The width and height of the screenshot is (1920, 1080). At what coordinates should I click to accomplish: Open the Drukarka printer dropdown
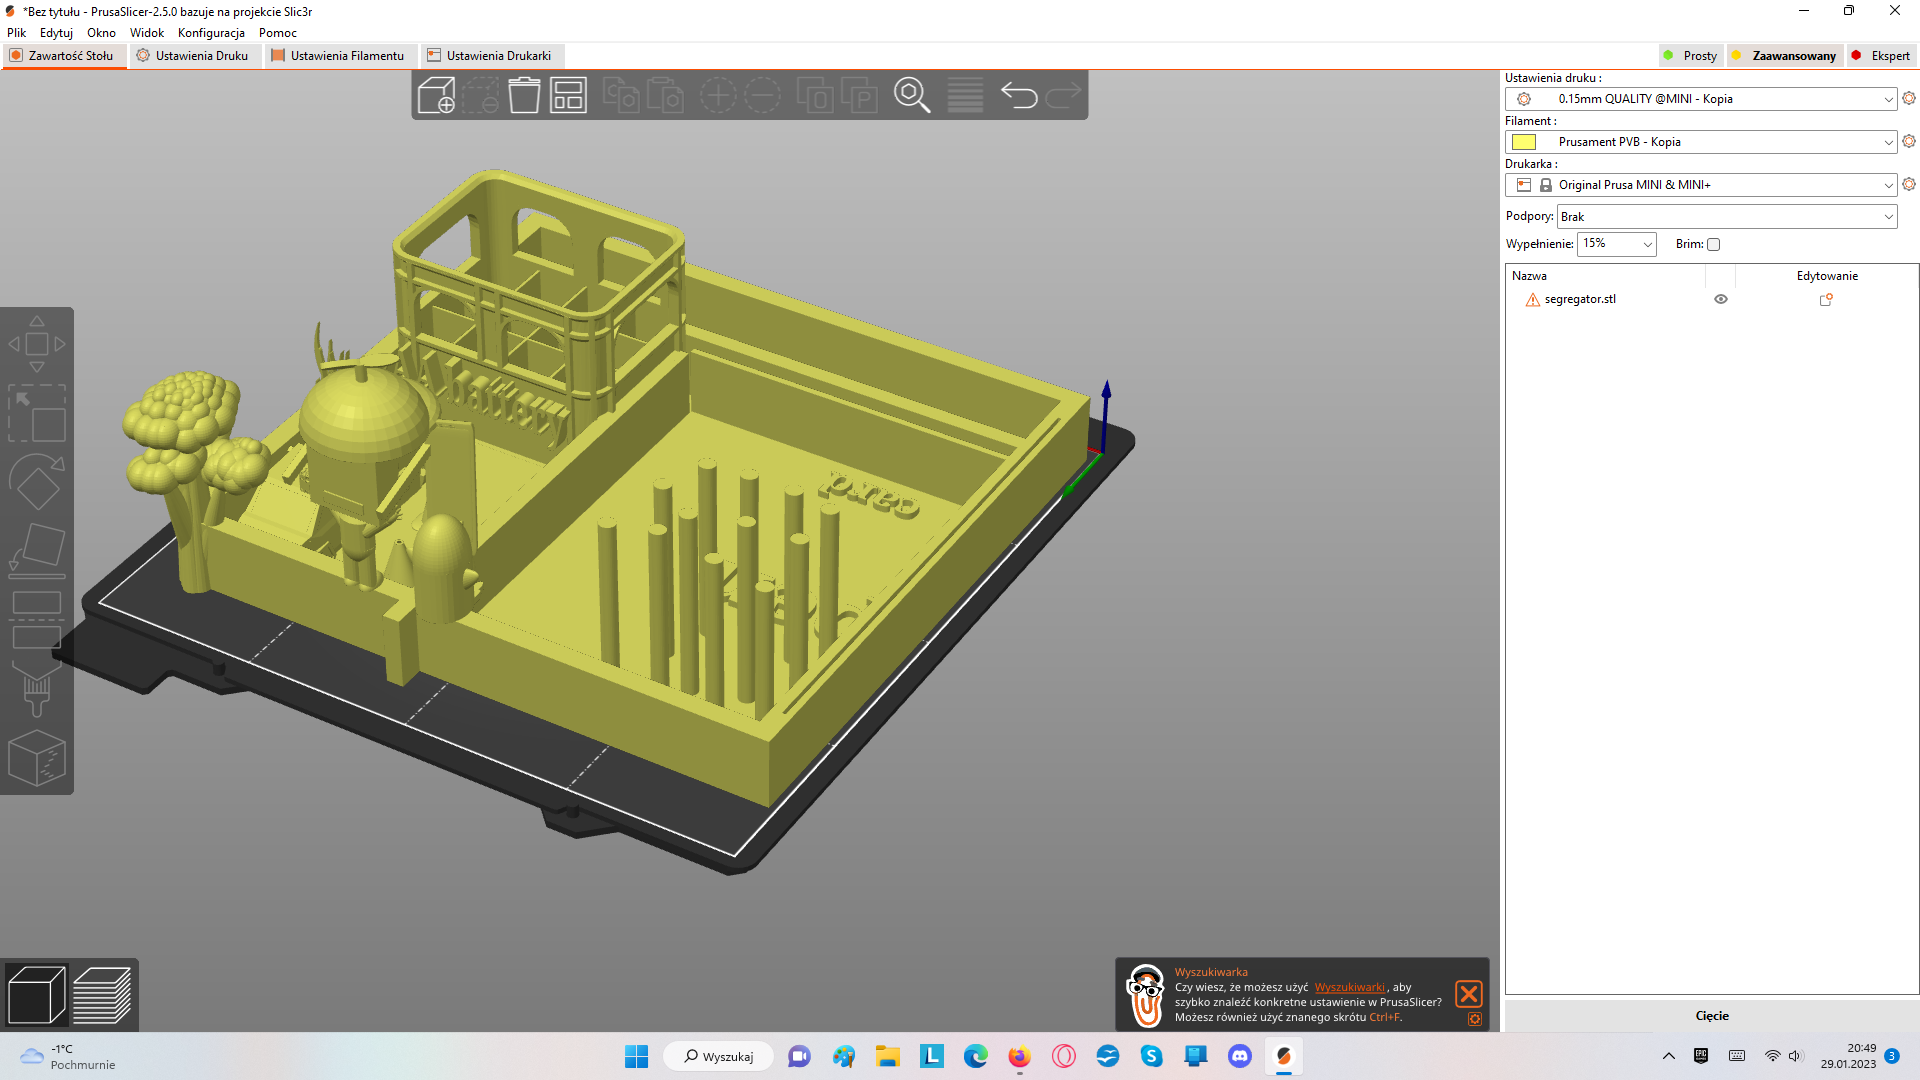(1701, 185)
